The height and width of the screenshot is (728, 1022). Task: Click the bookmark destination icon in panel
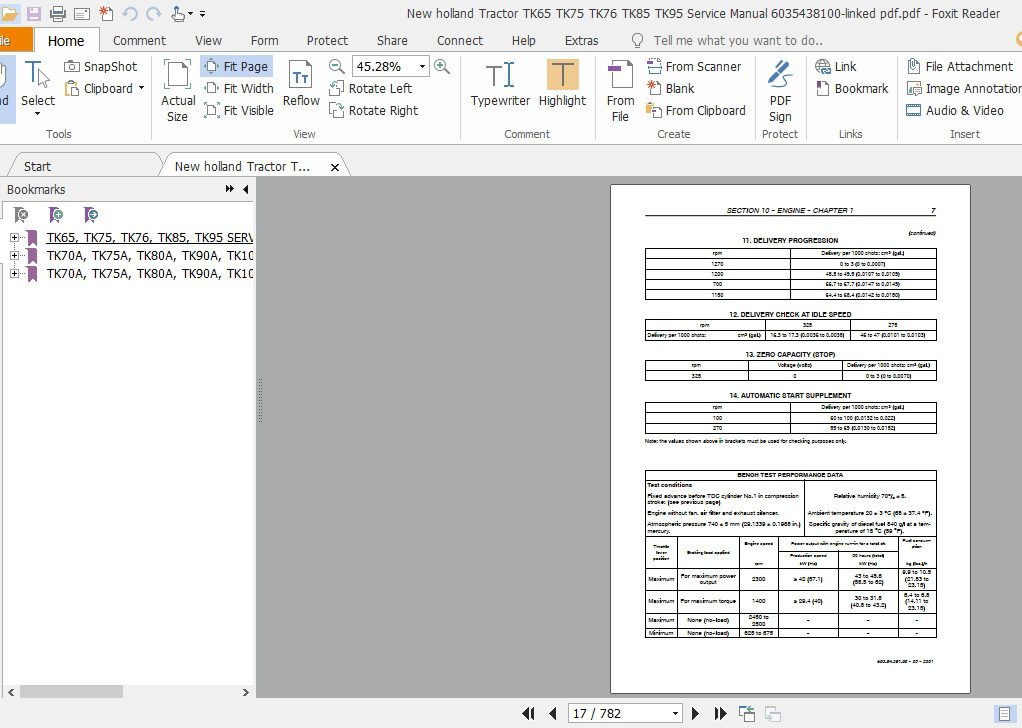point(91,215)
